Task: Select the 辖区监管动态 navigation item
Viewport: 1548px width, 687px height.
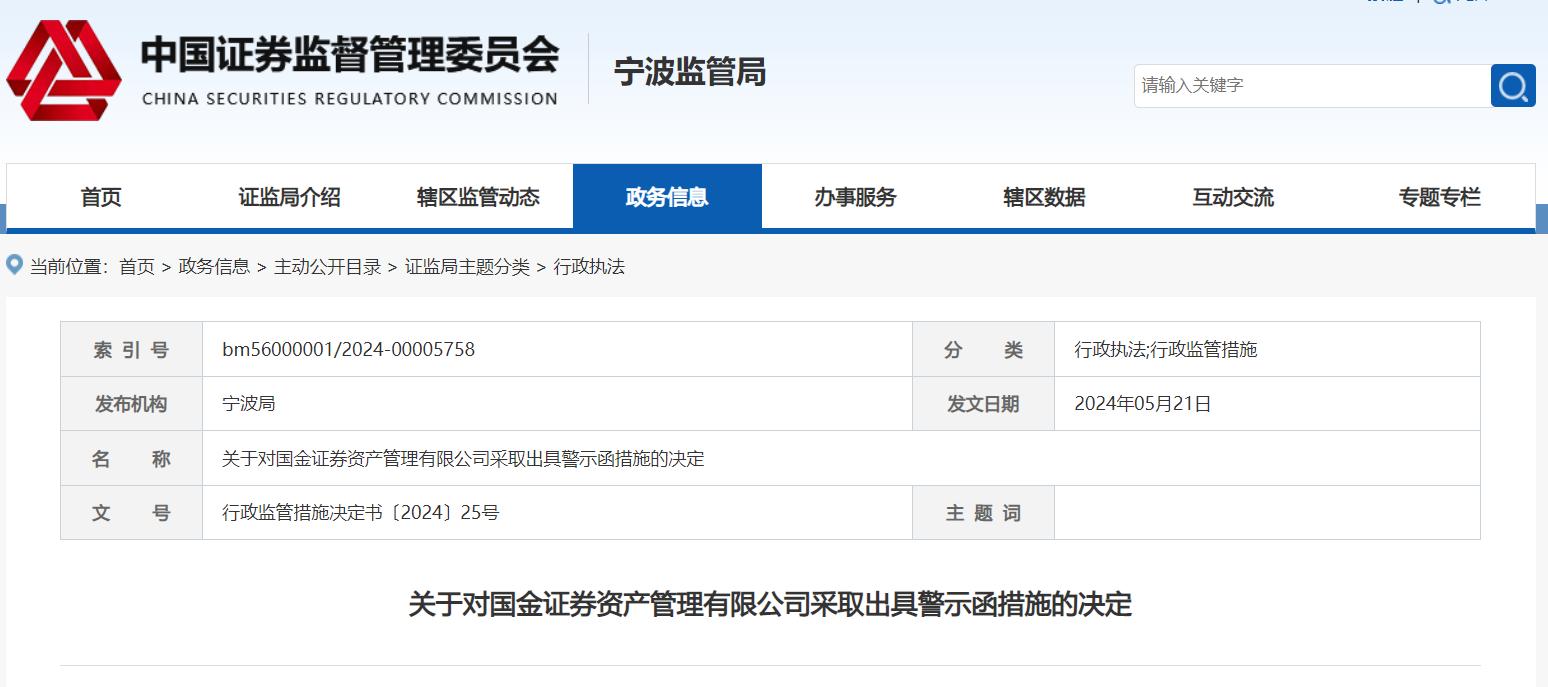Action: (478, 198)
